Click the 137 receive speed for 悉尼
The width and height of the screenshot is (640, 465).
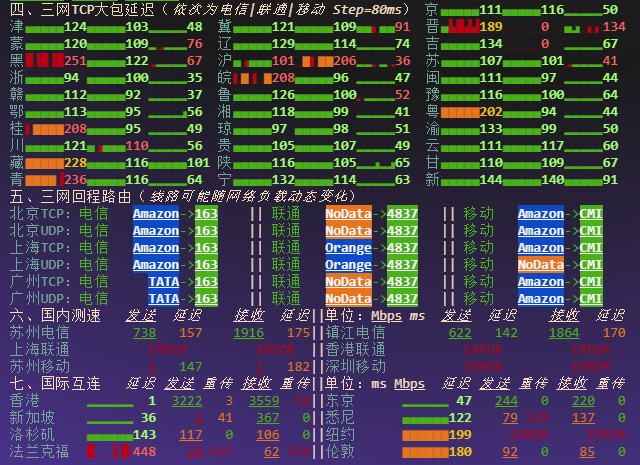[583, 418]
